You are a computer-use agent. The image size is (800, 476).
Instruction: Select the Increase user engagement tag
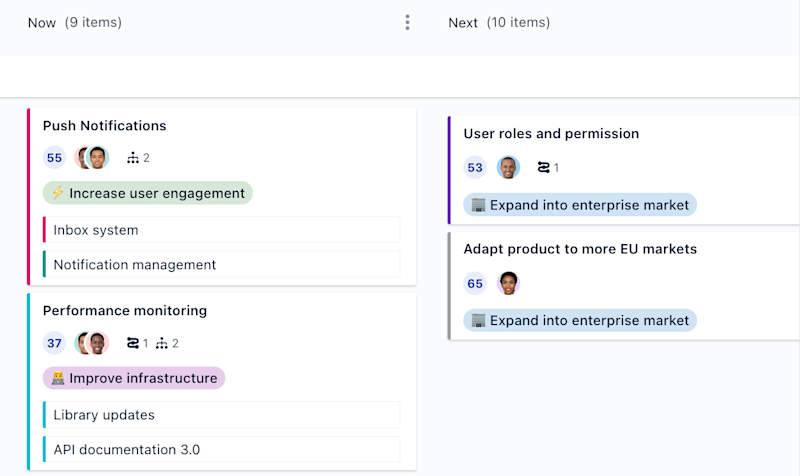[148, 193]
